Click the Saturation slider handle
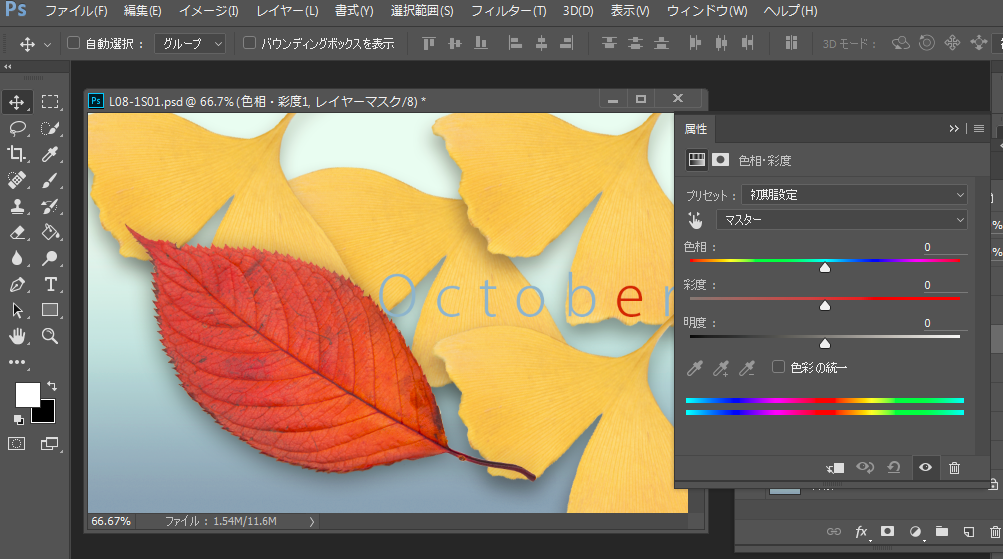The height and width of the screenshot is (559, 1003). point(825,306)
